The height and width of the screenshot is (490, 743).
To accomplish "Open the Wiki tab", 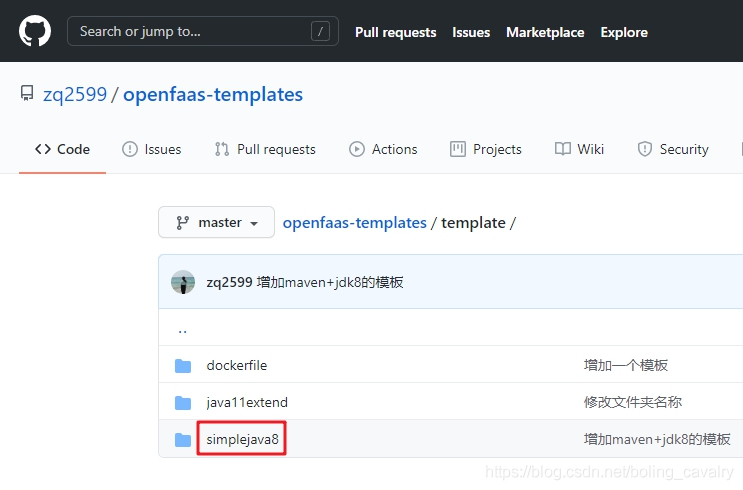I will [x=580, y=149].
